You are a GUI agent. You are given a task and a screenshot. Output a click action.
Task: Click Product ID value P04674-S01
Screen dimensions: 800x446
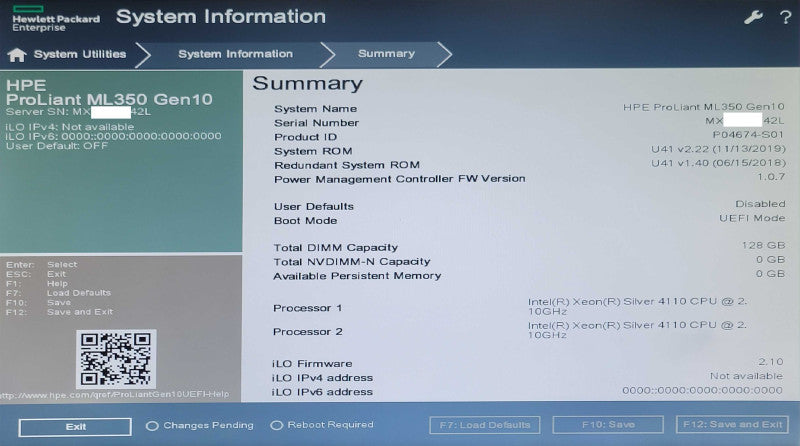click(748, 135)
